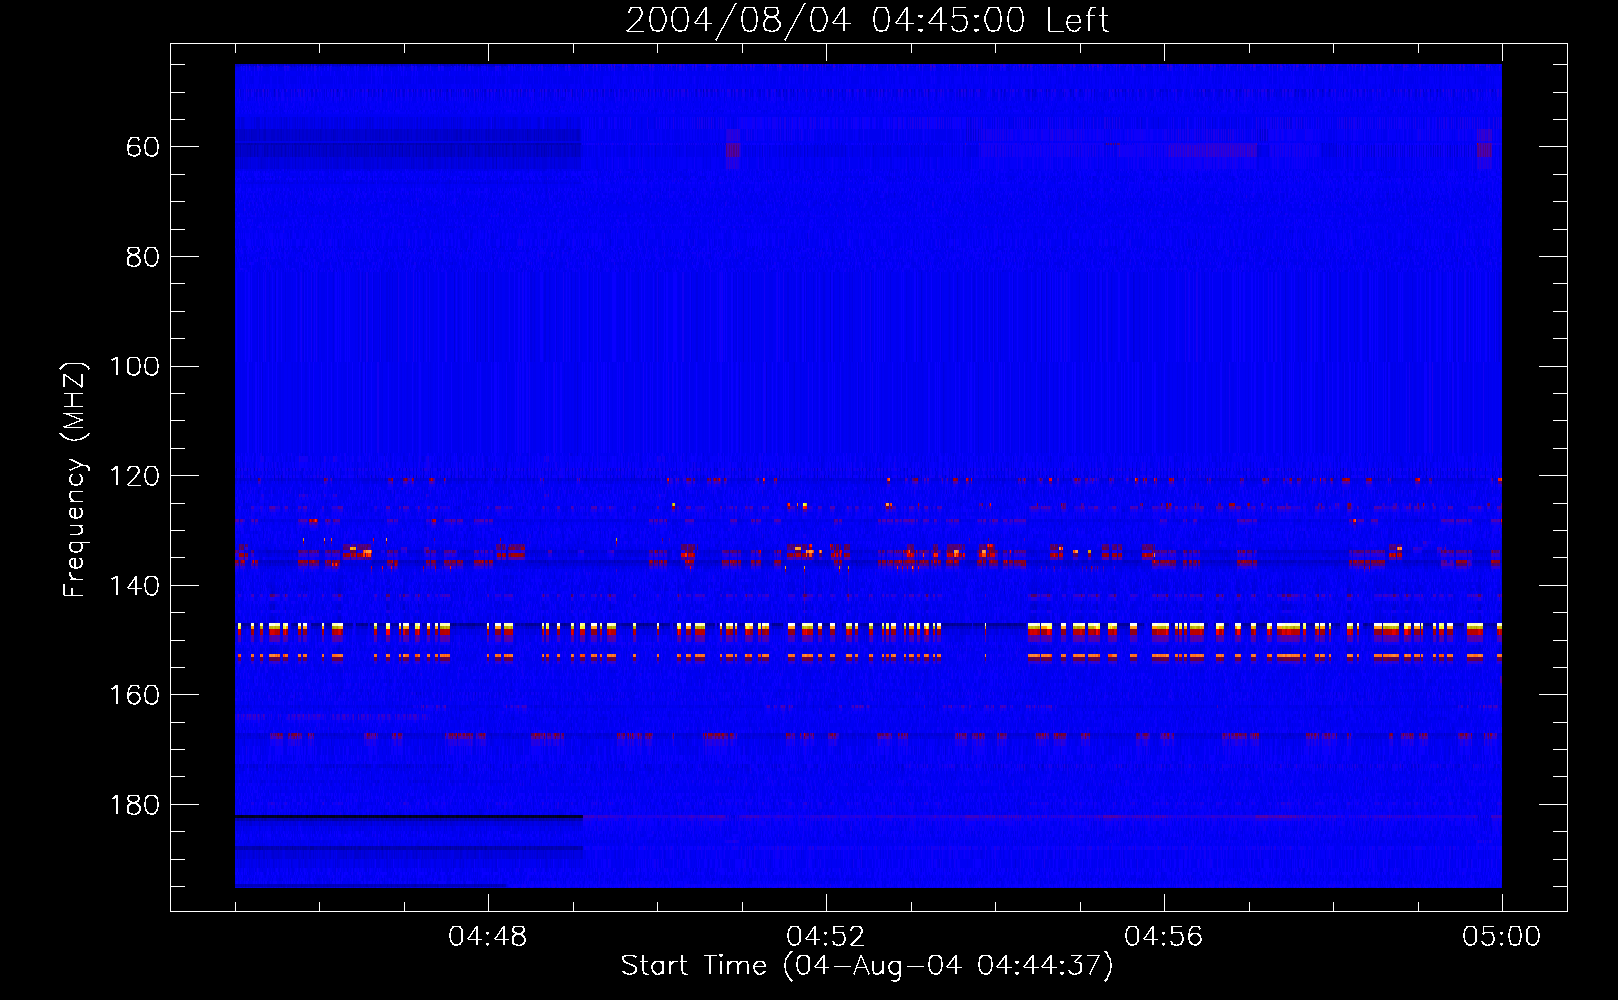
Task: Click the 160 frequency tick label
Action: pos(134,695)
